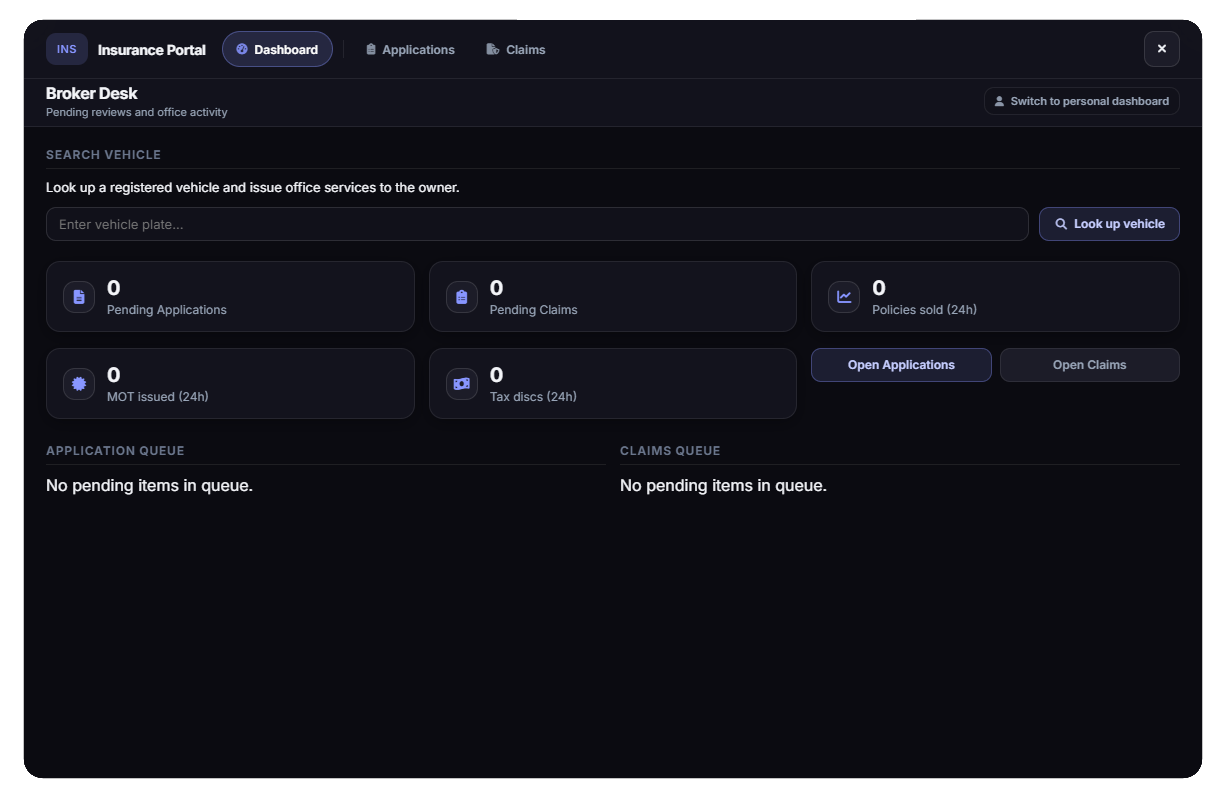Viewport: 1227px width, 800px height.
Task: Click the Pending Claims clipboard icon
Action: click(x=462, y=297)
